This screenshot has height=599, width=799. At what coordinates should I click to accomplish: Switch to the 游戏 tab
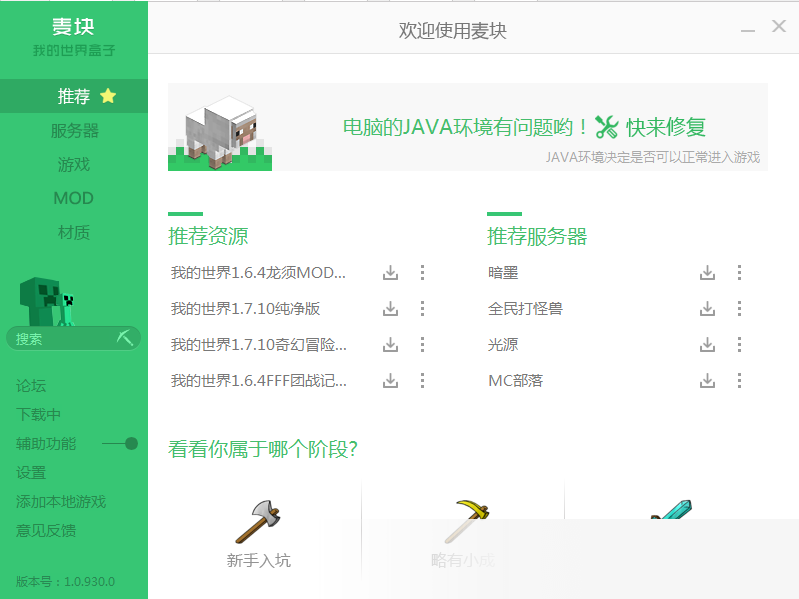(x=74, y=165)
